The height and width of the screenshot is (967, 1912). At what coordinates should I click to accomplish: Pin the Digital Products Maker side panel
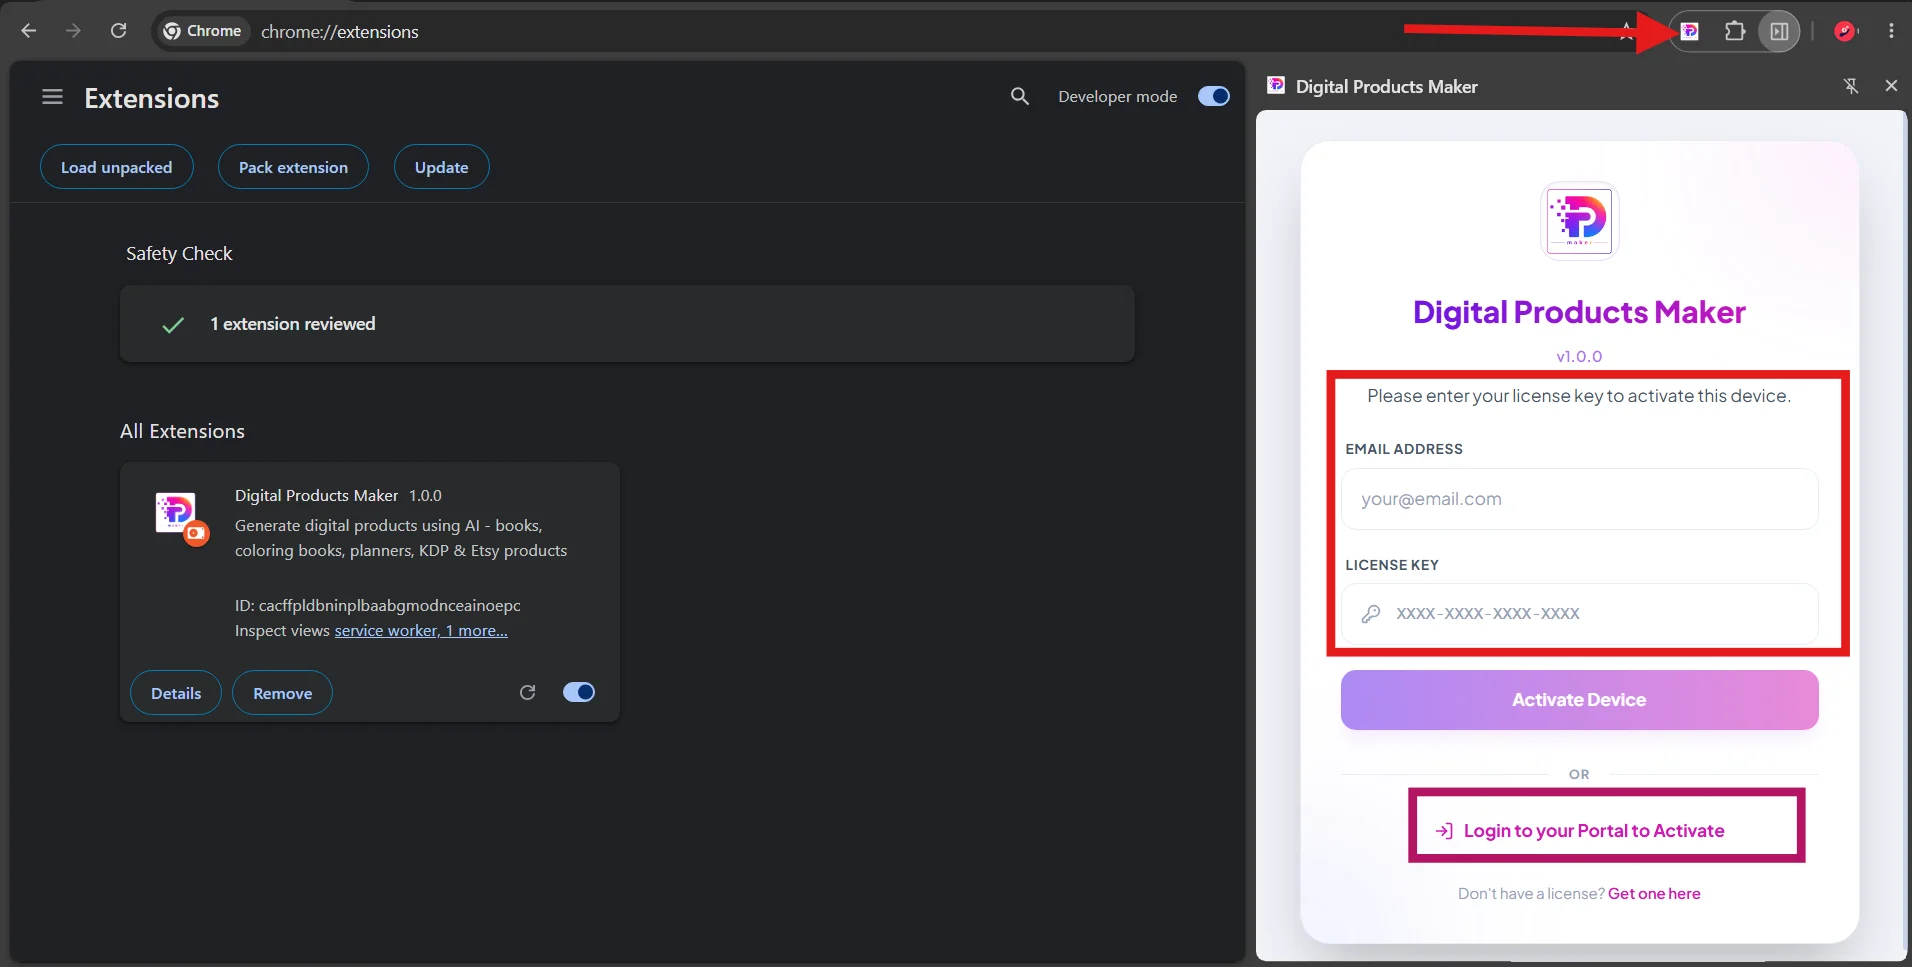(1851, 86)
